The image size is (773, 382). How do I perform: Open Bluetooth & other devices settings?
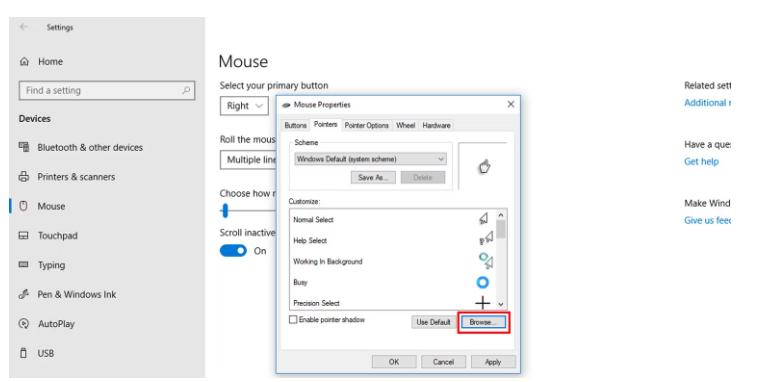tap(90, 147)
